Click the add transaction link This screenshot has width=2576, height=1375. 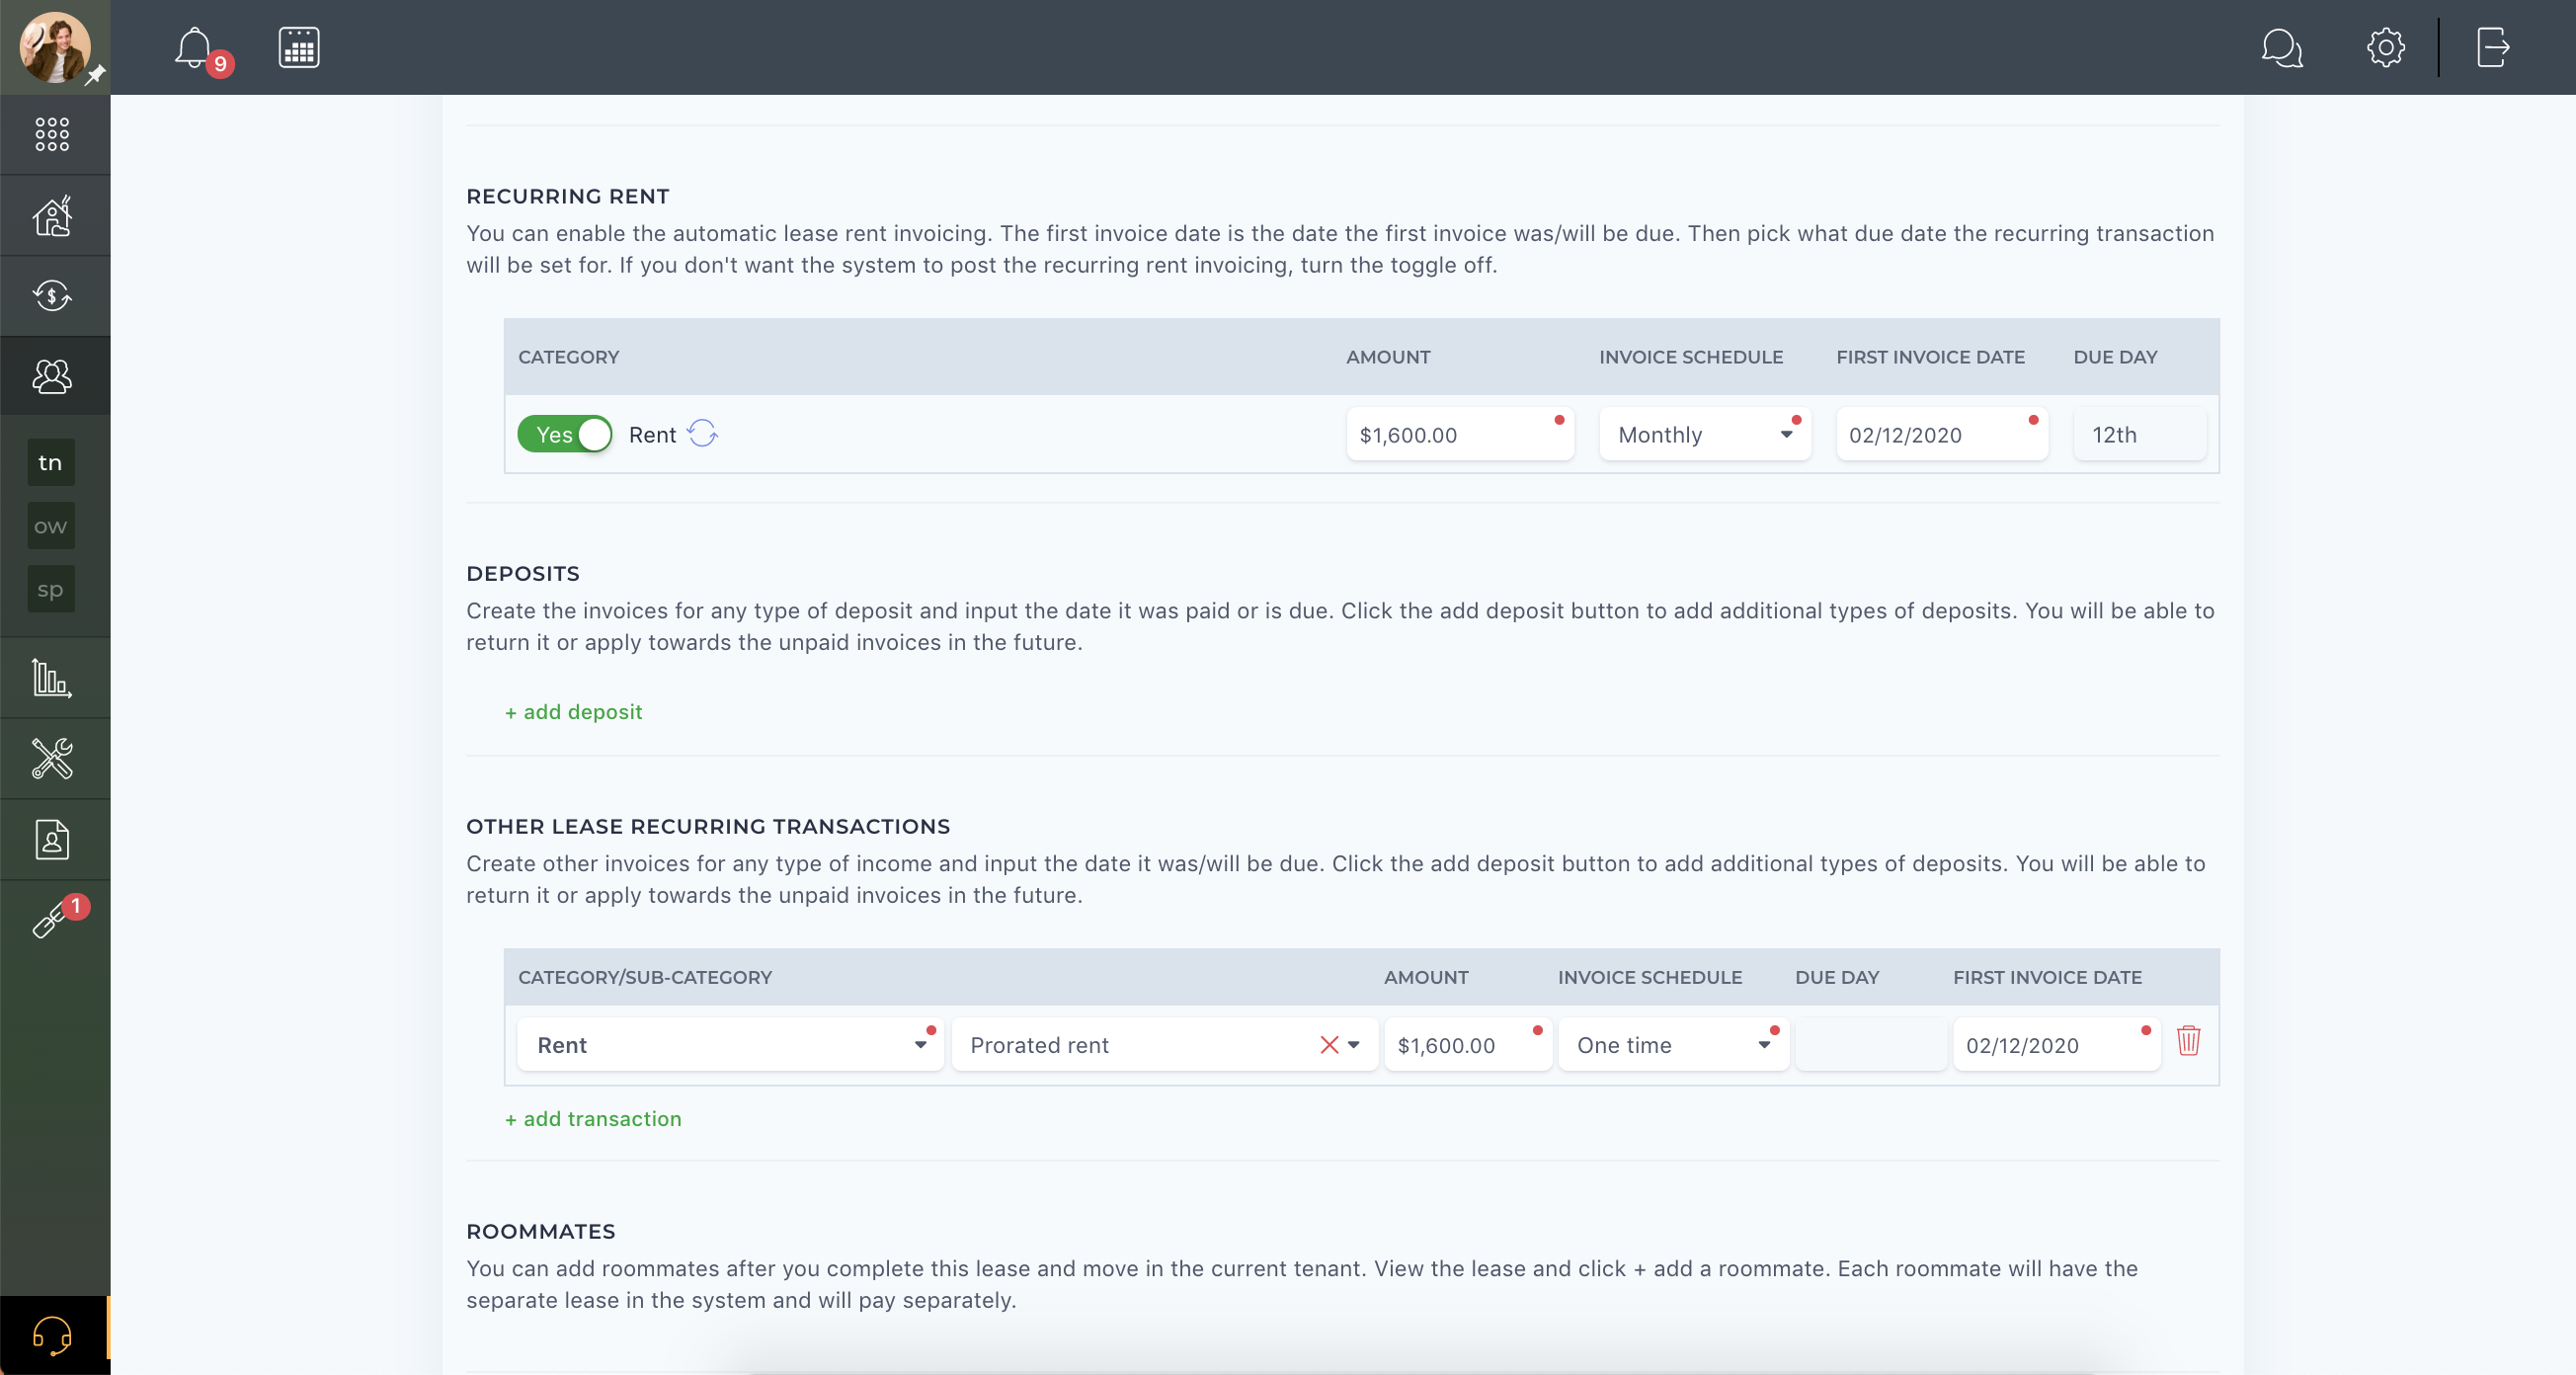(x=593, y=1118)
